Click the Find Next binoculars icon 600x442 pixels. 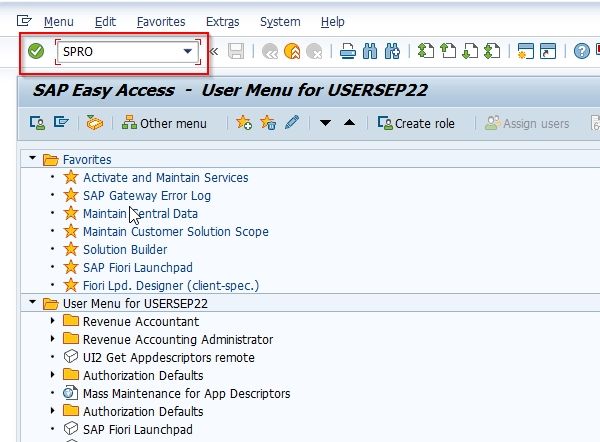click(x=393, y=51)
